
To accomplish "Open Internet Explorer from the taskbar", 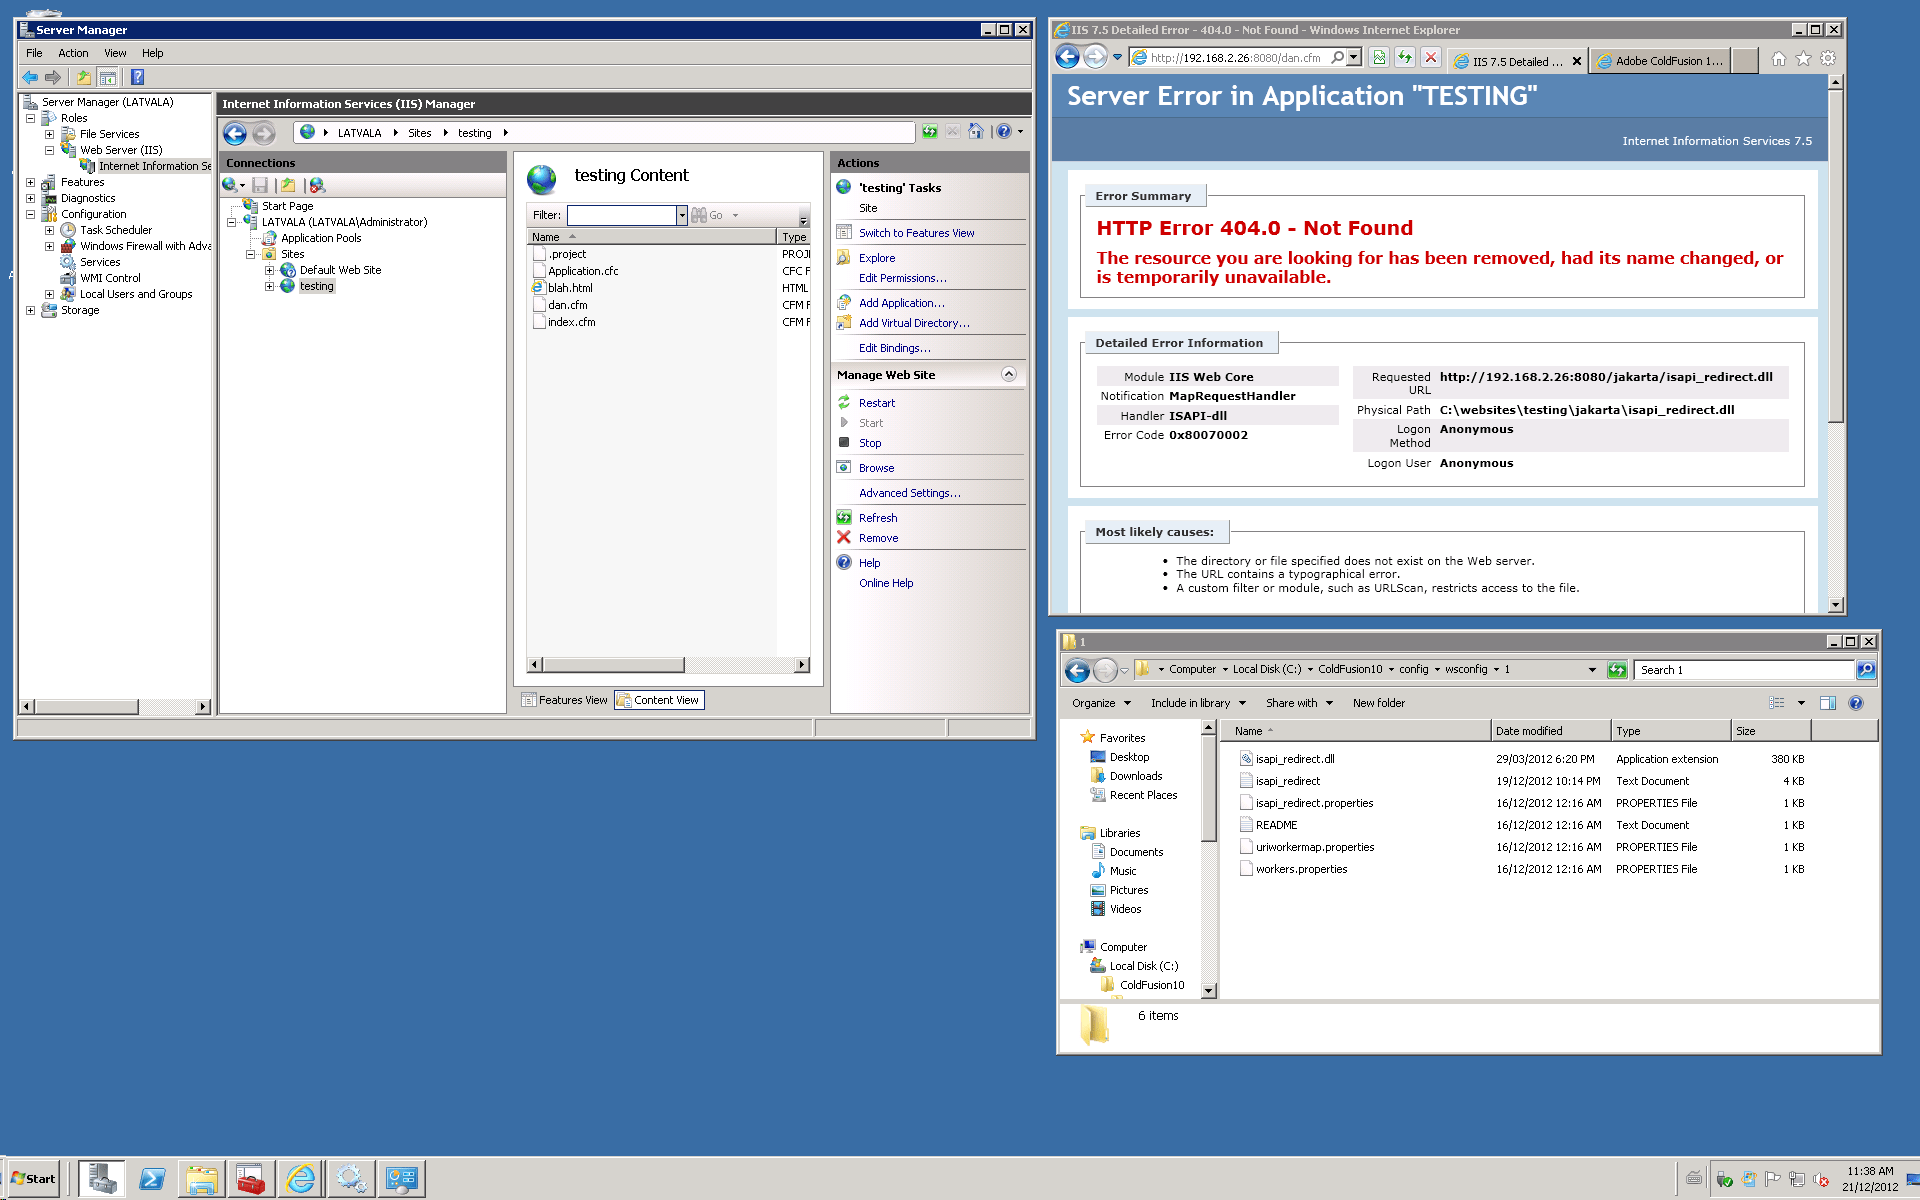I will tap(300, 1179).
